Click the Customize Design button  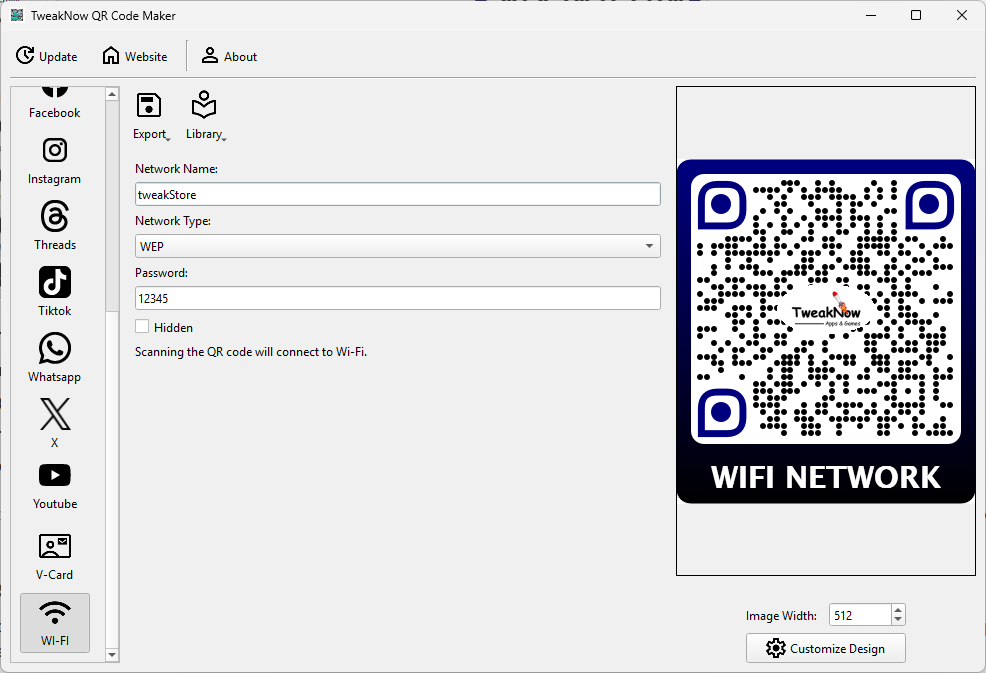(825, 648)
